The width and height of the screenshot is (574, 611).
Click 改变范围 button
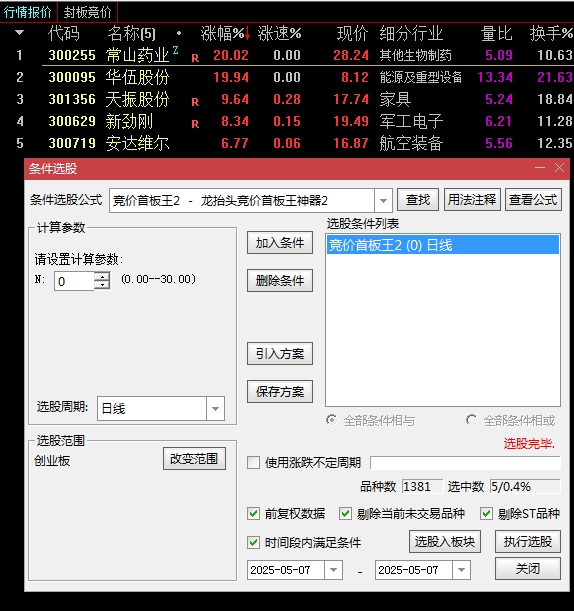194,459
